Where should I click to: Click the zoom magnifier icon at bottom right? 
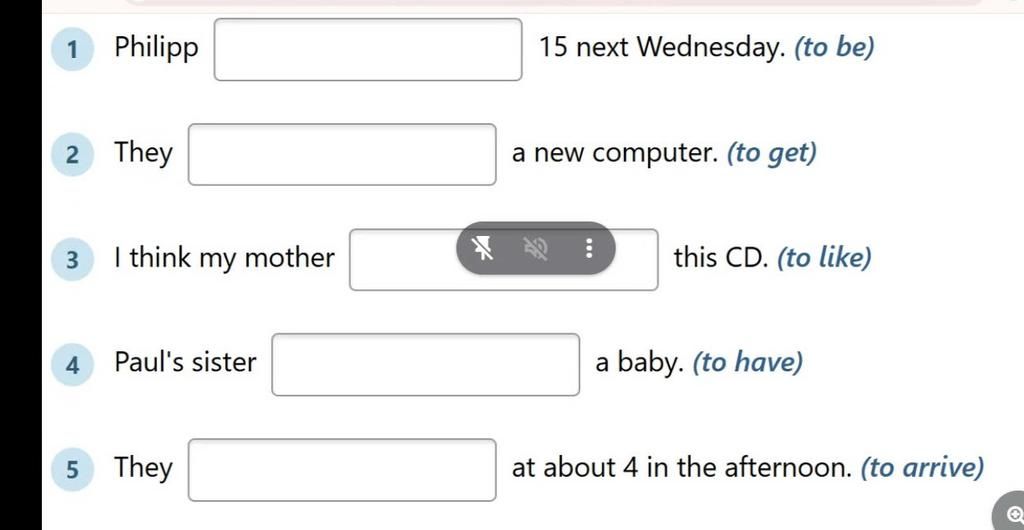1014,513
